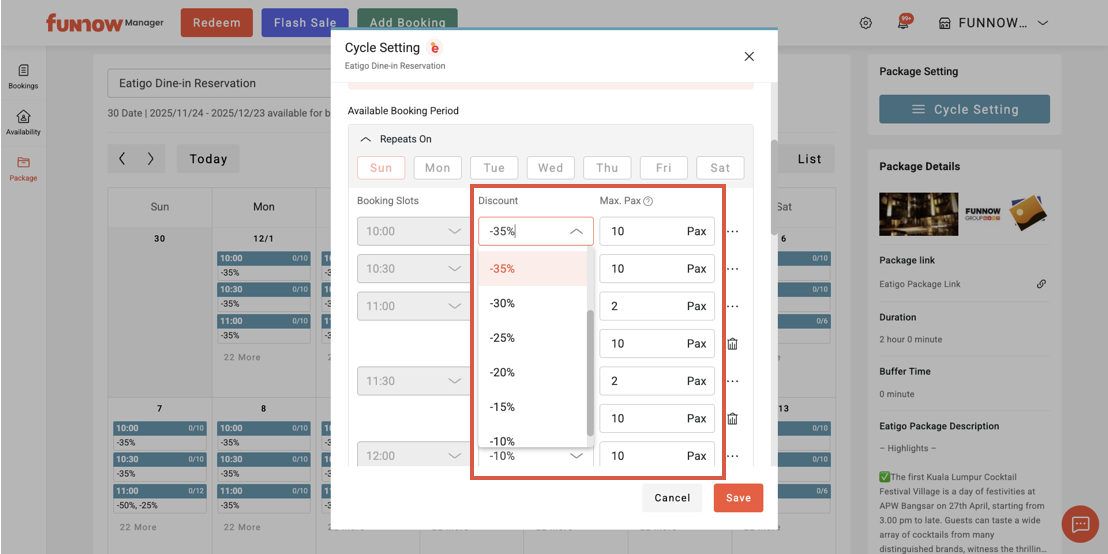Click the Package link chain icon
This screenshot has height=554, width=1108.
pos(1041,284)
